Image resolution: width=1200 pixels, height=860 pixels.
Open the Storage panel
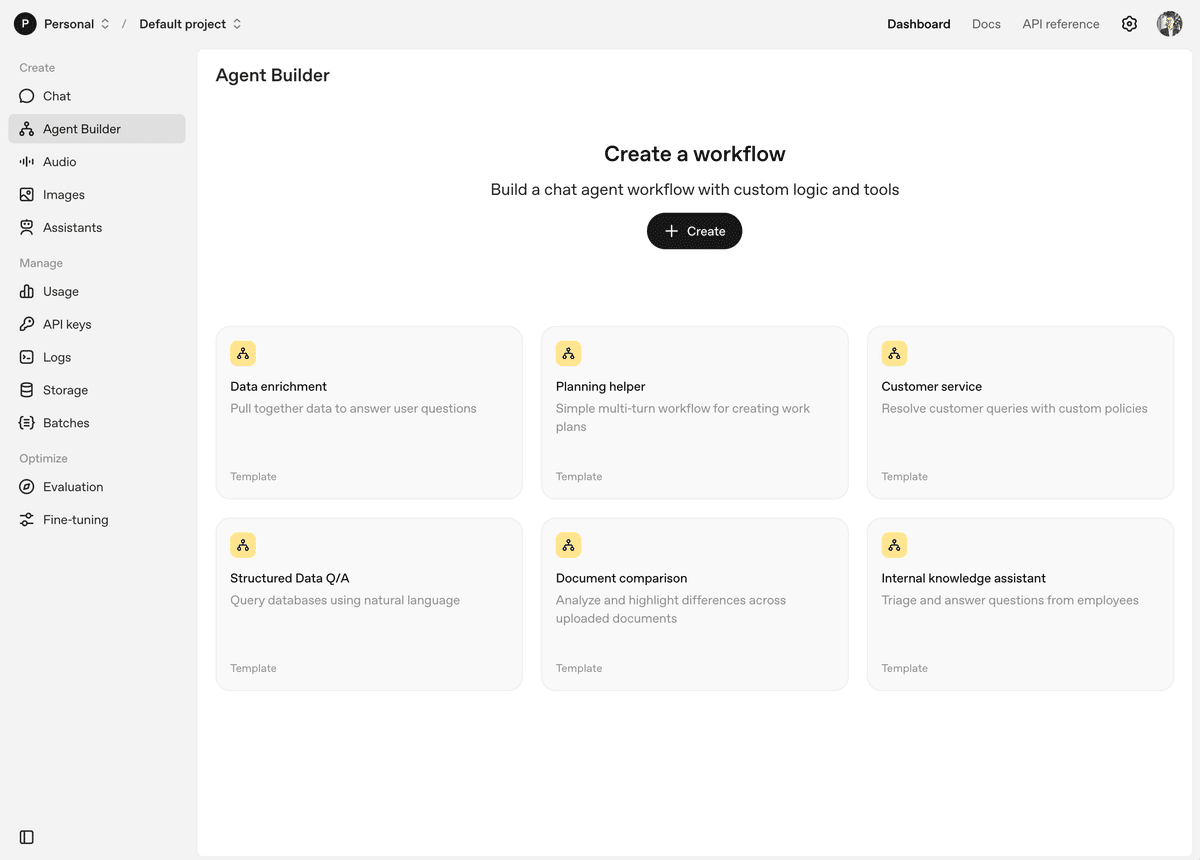click(x=64, y=389)
